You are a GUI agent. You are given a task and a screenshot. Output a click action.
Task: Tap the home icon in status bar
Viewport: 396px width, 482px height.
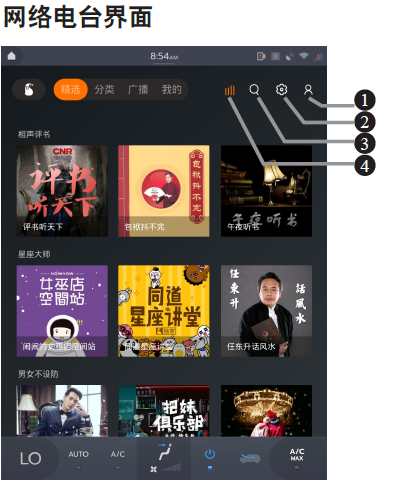click(x=12, y=56)
